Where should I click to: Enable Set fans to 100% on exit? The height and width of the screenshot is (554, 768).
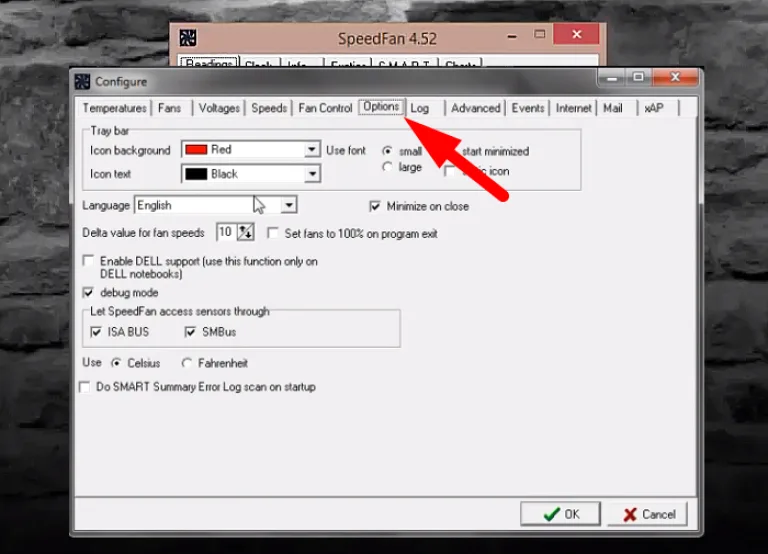[x=273, y=233]
